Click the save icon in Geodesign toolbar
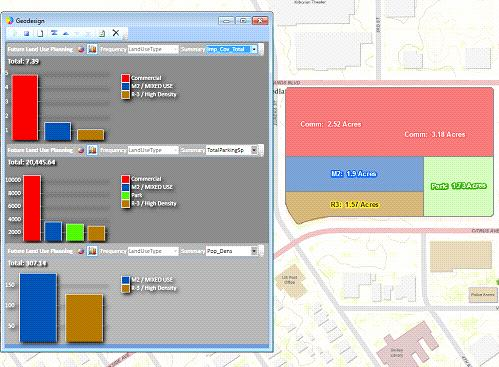Viewport: 499px width, 367px height. click(x=27, y=33)
